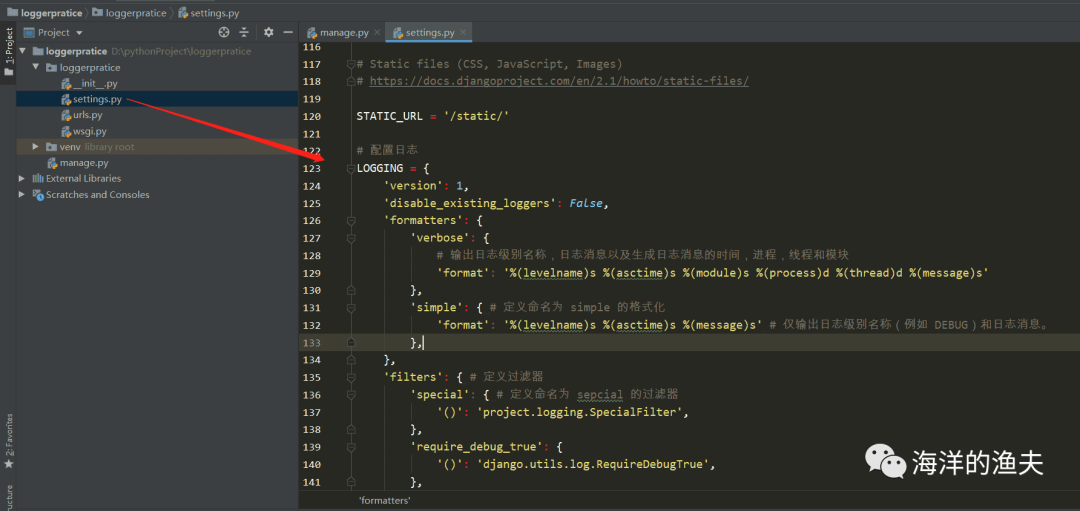1080x511 pixels.
Task: Click the STATIC_URL variable name
Action: pyautogui.click(x=388, y=116)
